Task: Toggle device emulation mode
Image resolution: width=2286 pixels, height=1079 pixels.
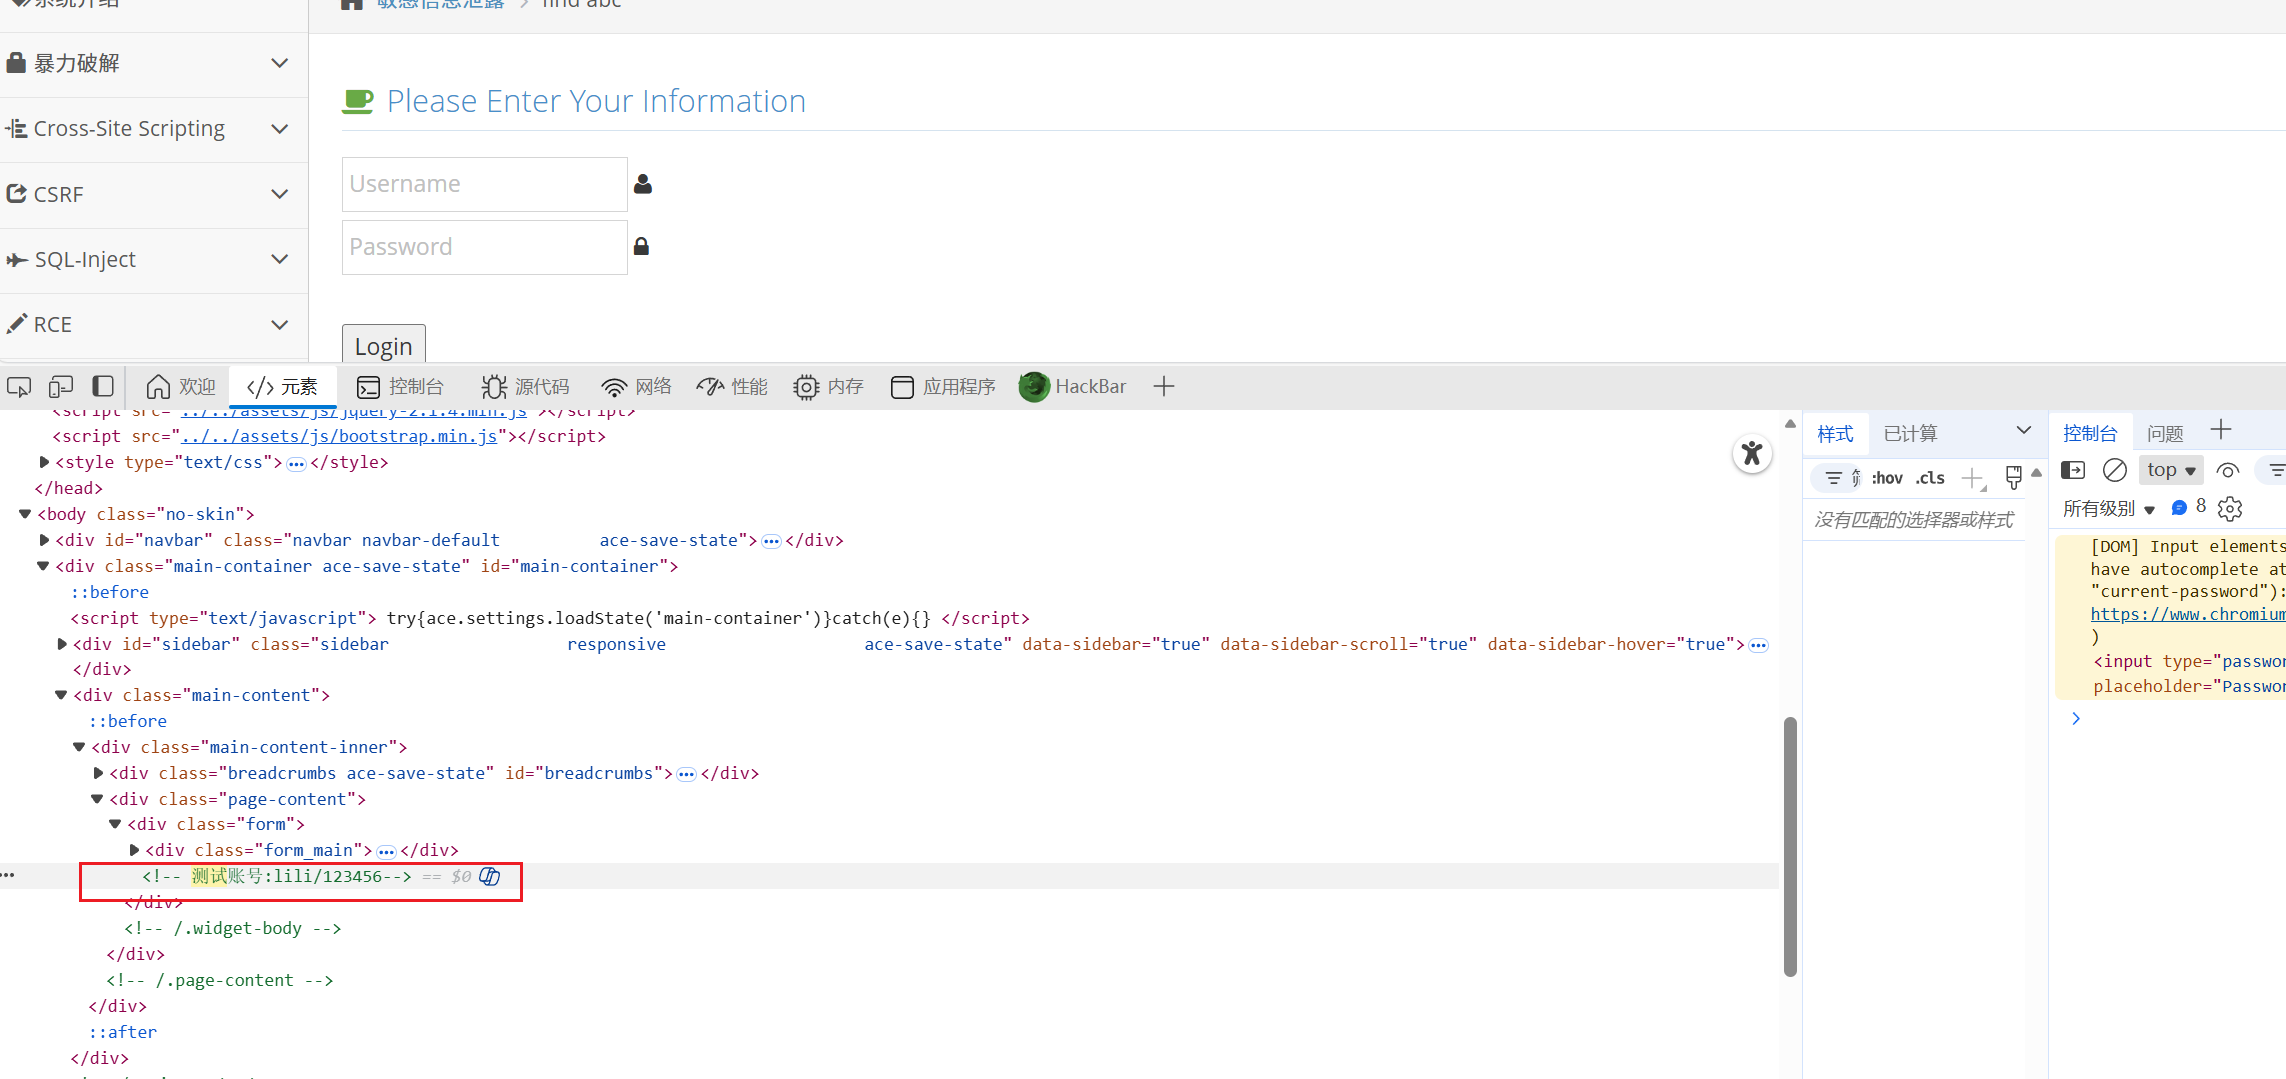Action: 61,387
